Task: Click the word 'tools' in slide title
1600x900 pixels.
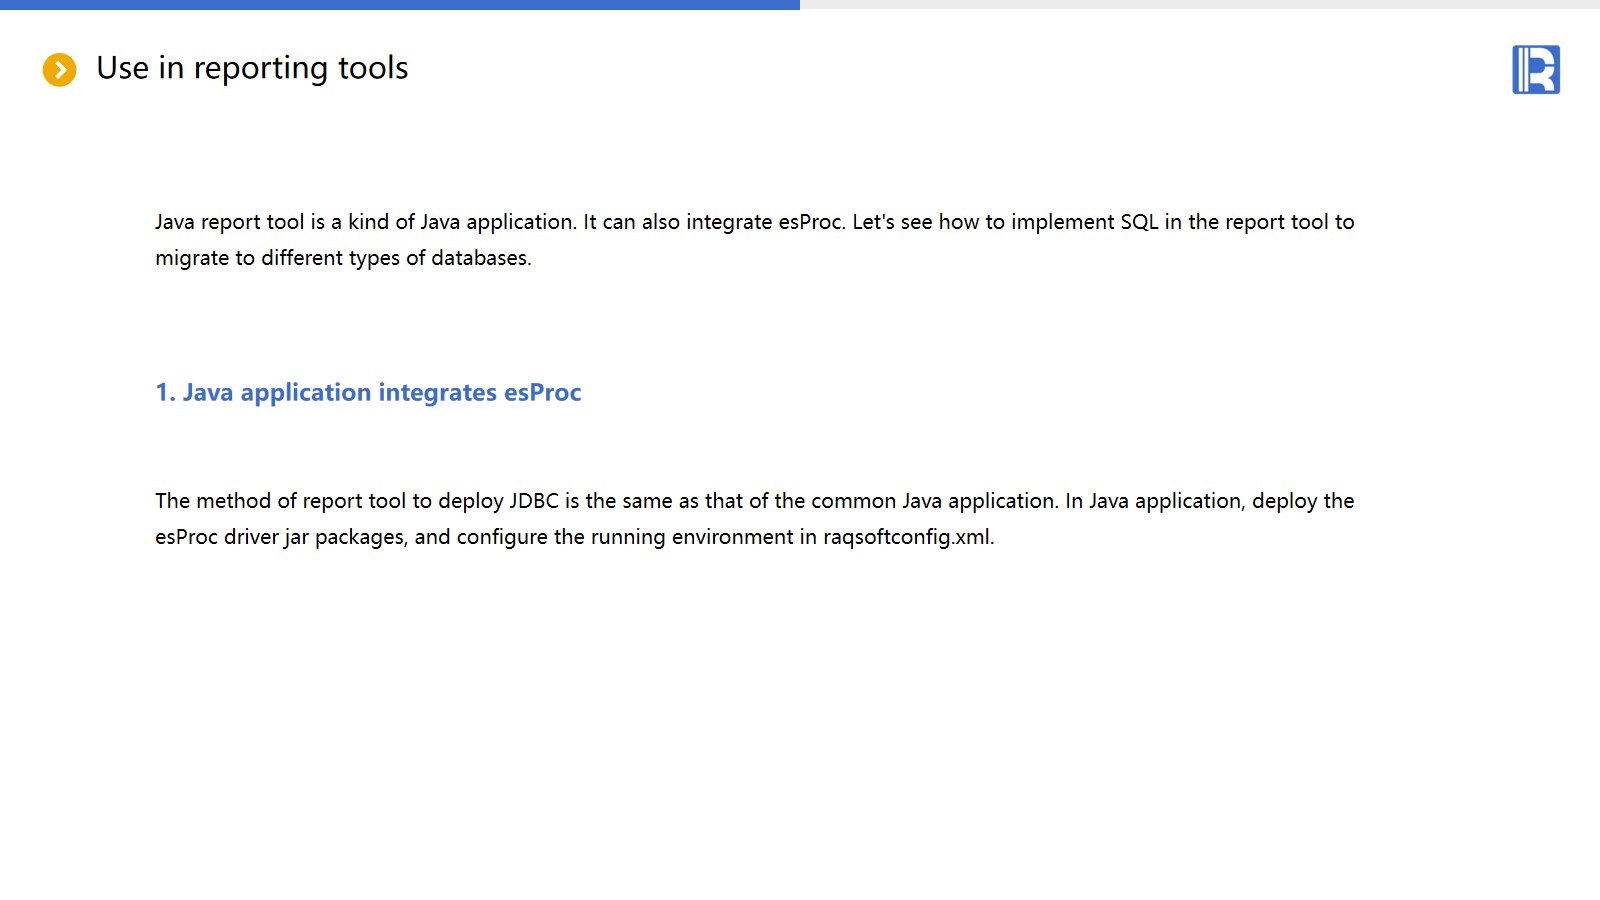Action: pos(373,68)
